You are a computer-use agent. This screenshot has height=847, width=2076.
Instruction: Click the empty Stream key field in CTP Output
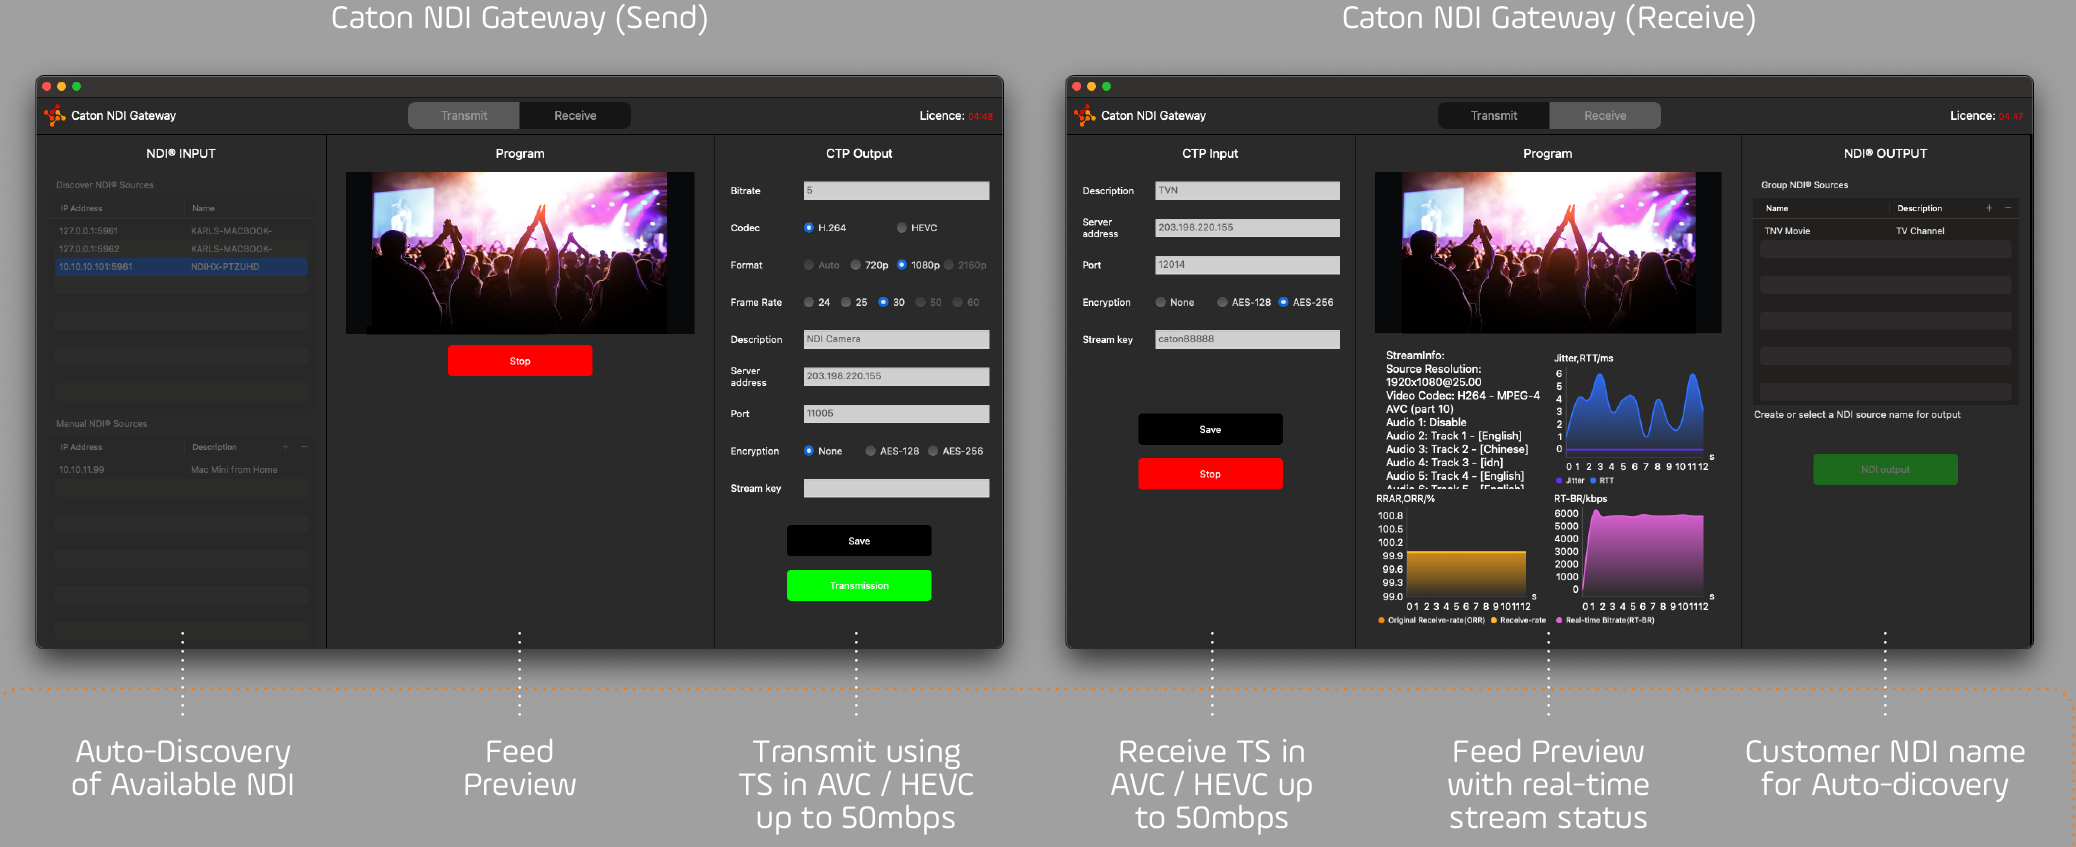(x=896, y=488)
